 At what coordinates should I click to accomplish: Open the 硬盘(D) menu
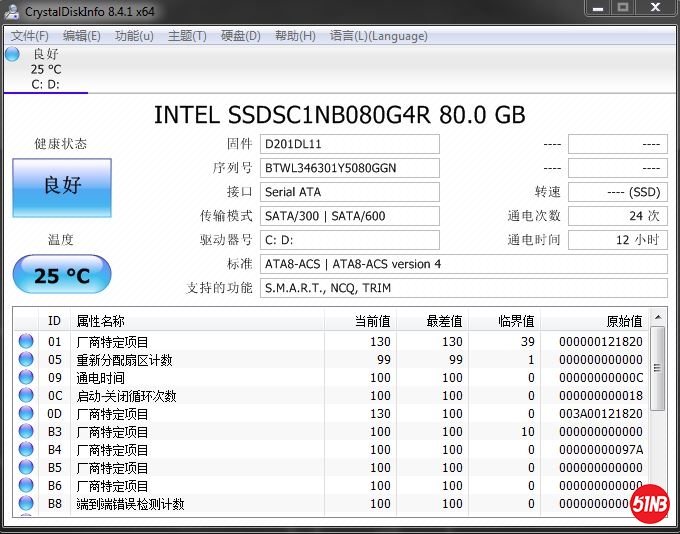click(x=240, y=36)
